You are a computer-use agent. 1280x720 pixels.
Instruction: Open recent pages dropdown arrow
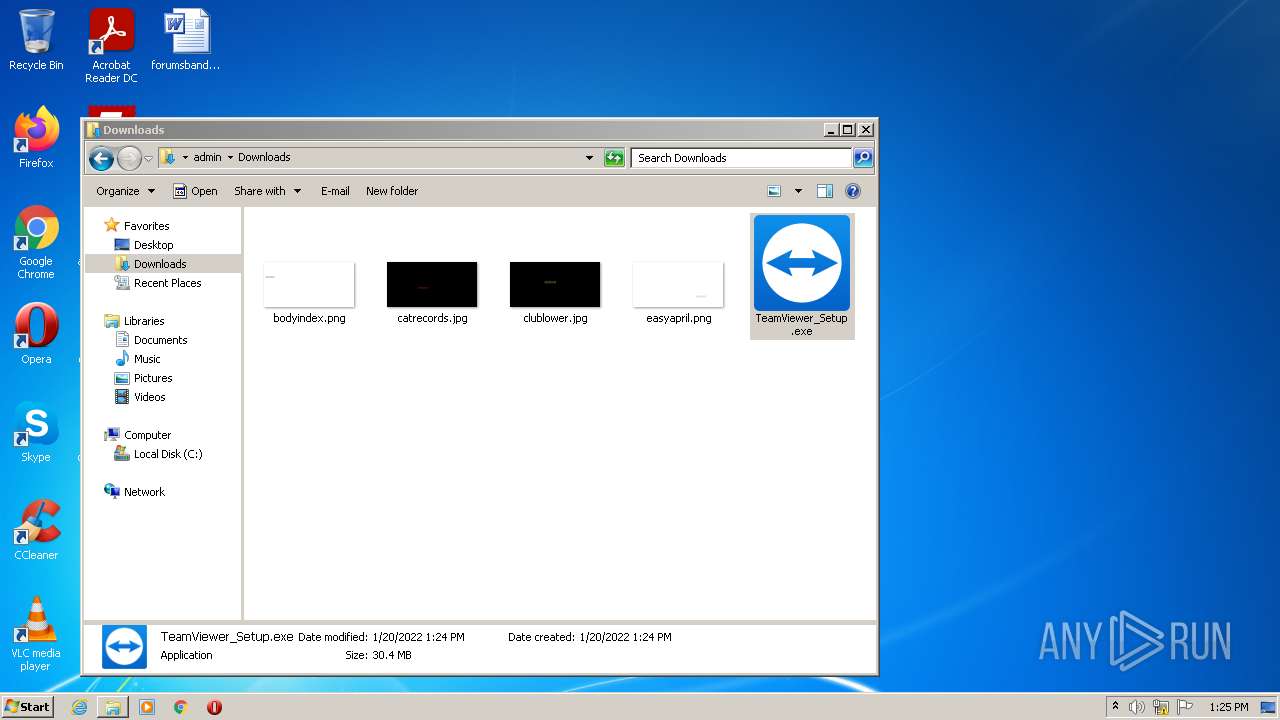(148, 158)
